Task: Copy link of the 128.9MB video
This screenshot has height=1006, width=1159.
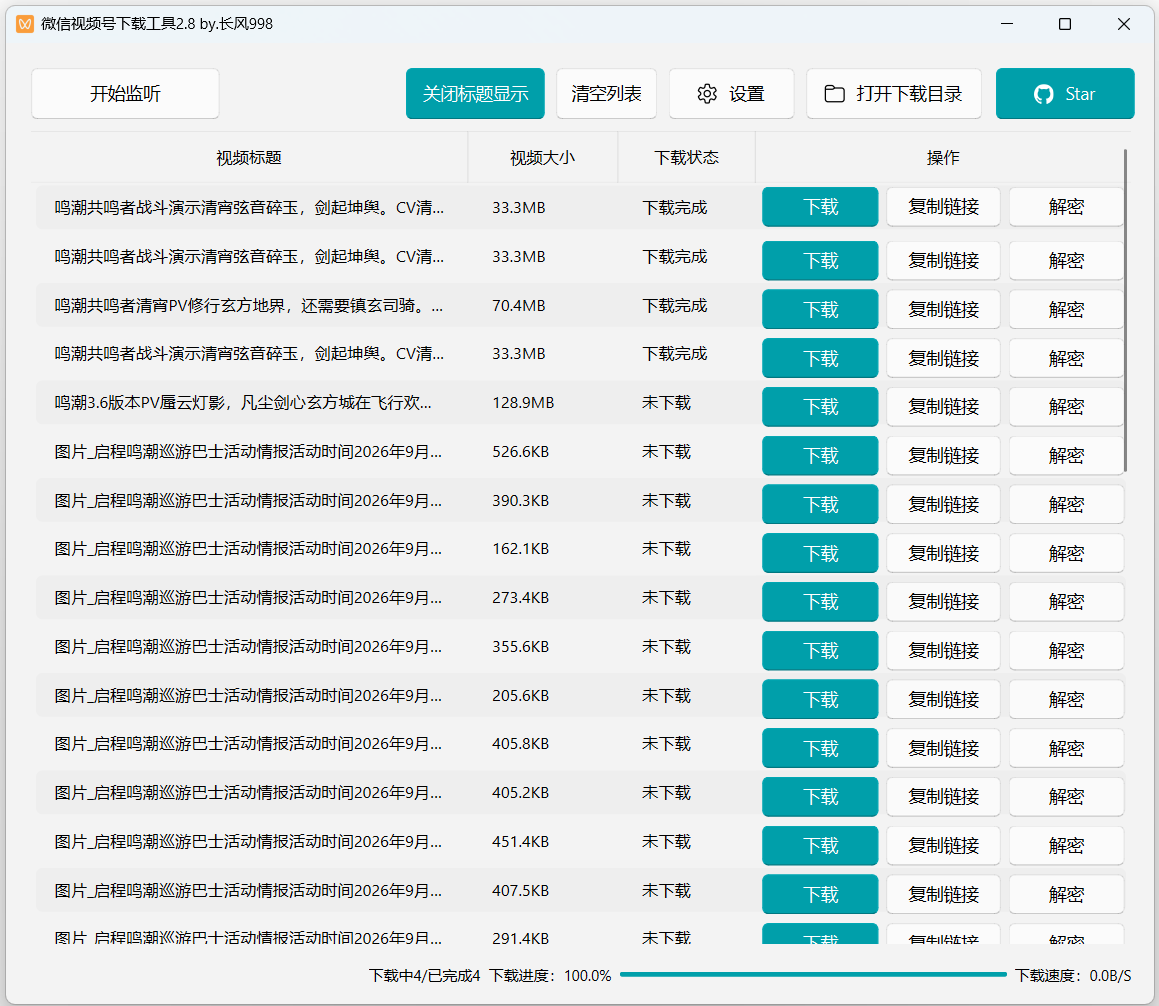Action: click(x=943, y=407)
